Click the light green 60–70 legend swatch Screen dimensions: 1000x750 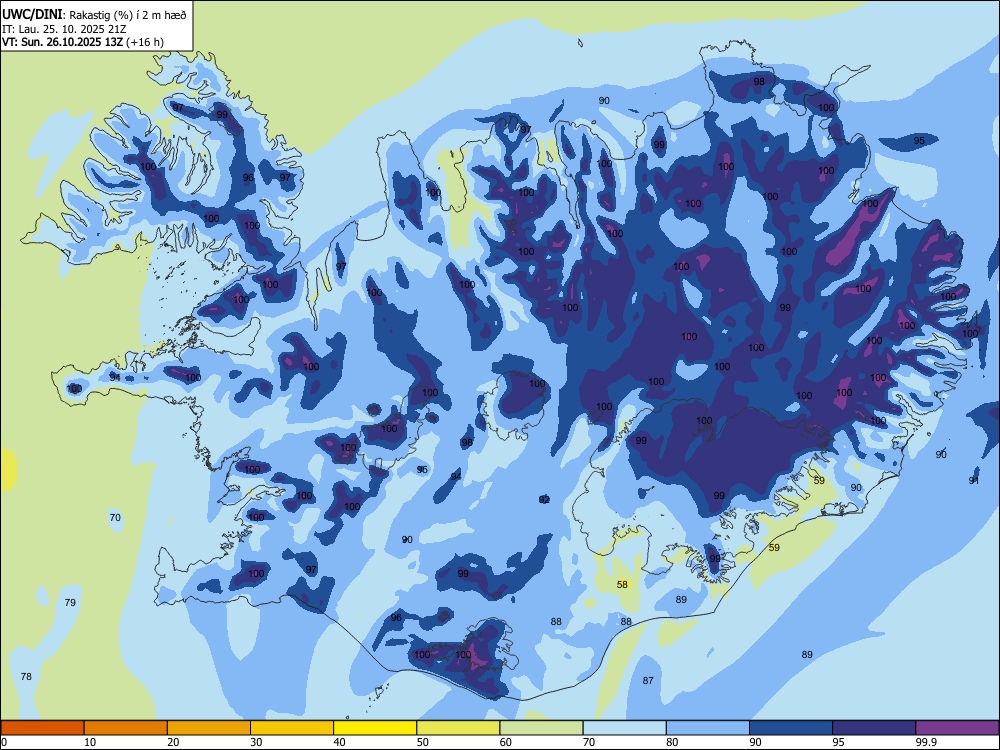(x=541, y=728)
